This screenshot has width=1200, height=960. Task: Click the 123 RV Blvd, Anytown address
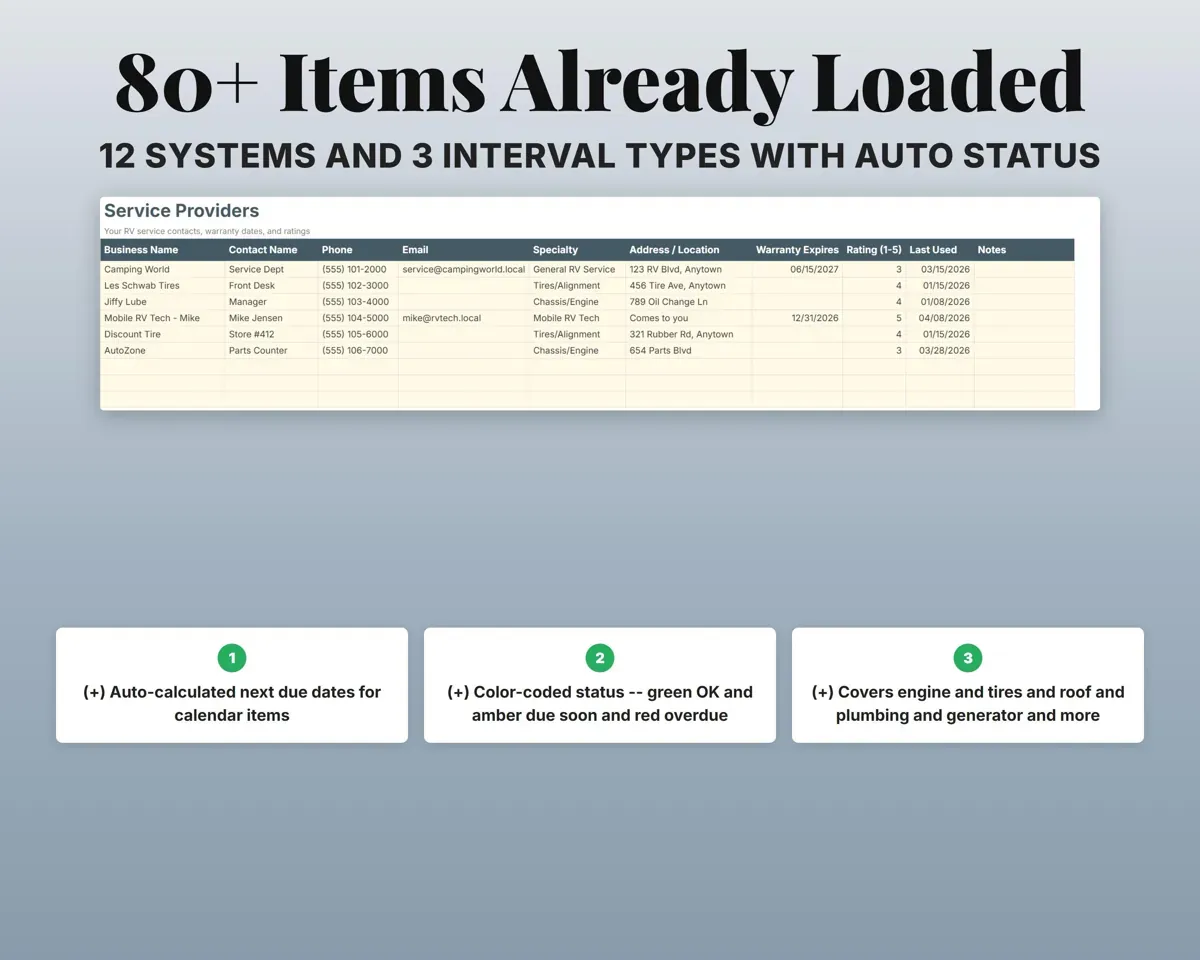pyautogui.click(x=688, y=269)
